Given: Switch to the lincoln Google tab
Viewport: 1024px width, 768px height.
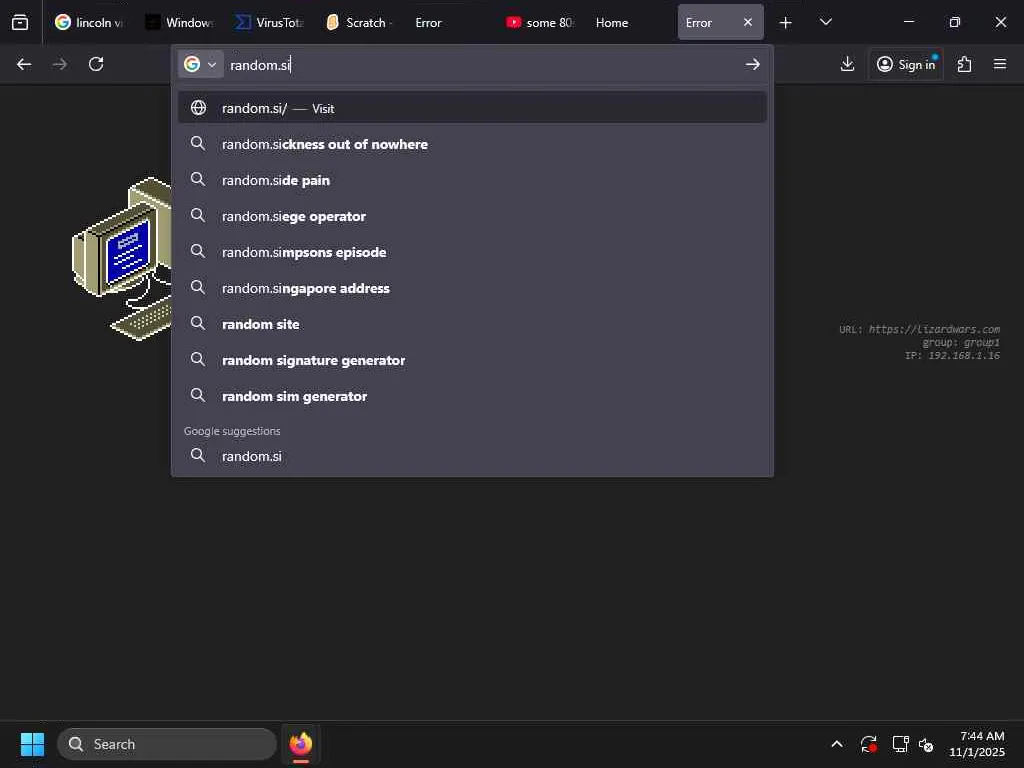Looking at the screenshot, I should point(89,22).
